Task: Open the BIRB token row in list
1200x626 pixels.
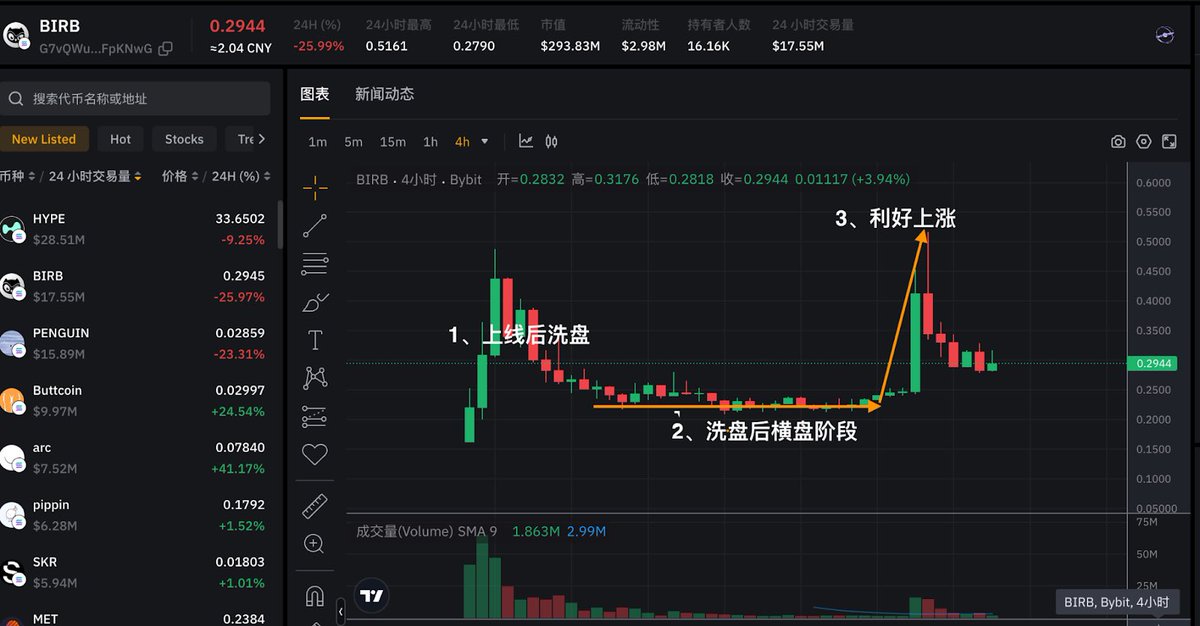Action: (135, 286)
